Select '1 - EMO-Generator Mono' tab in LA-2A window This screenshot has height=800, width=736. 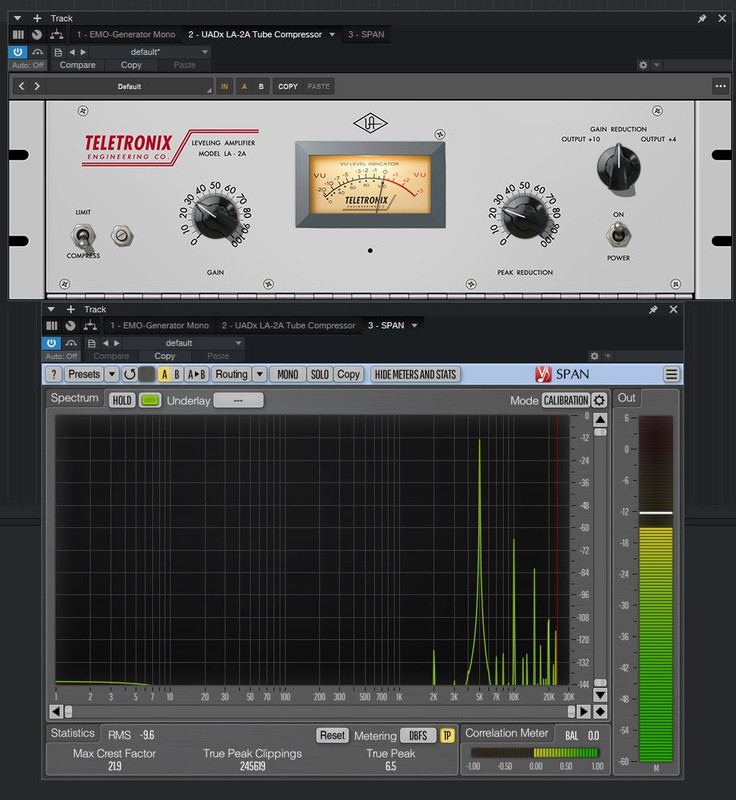(x=126, y=35)
